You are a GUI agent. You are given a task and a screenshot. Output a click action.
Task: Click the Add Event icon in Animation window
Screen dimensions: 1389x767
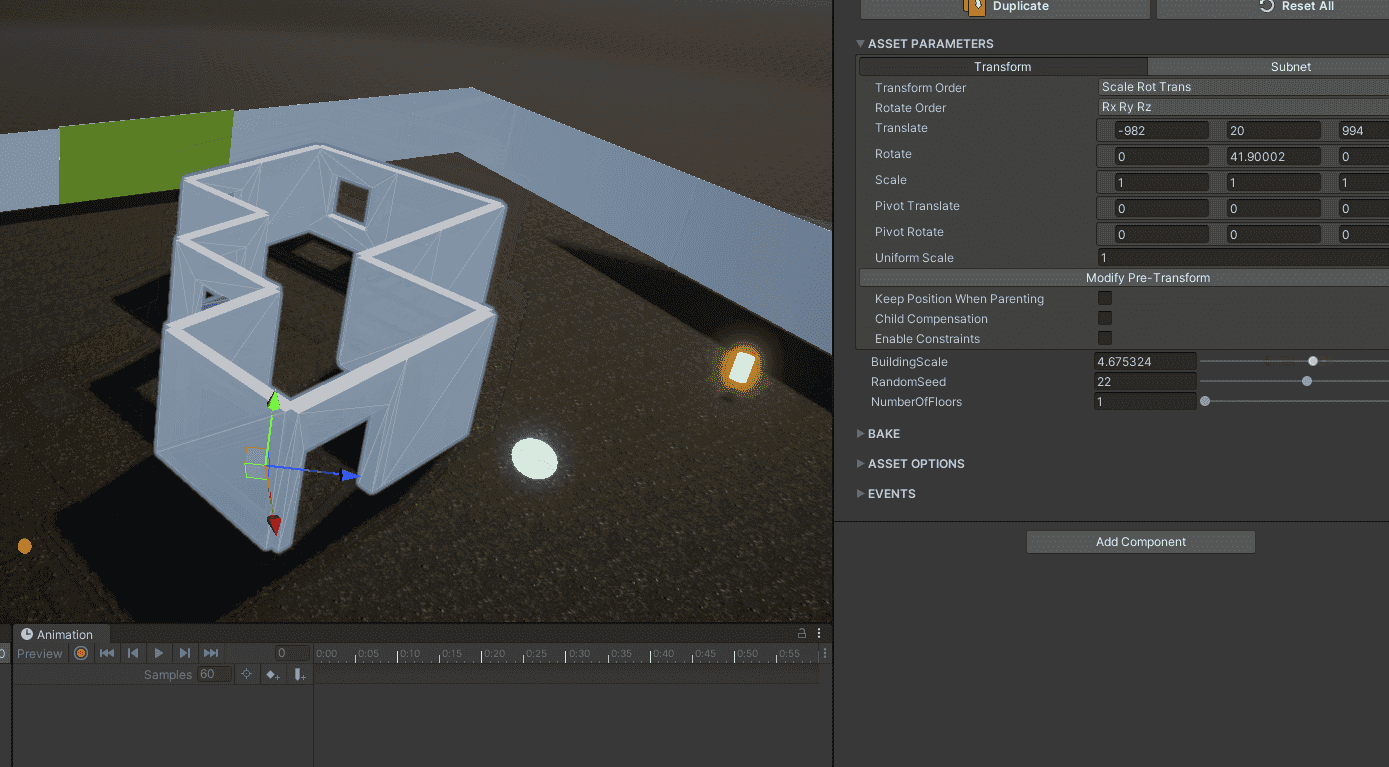pyautogui.click(x=300, y=675)
